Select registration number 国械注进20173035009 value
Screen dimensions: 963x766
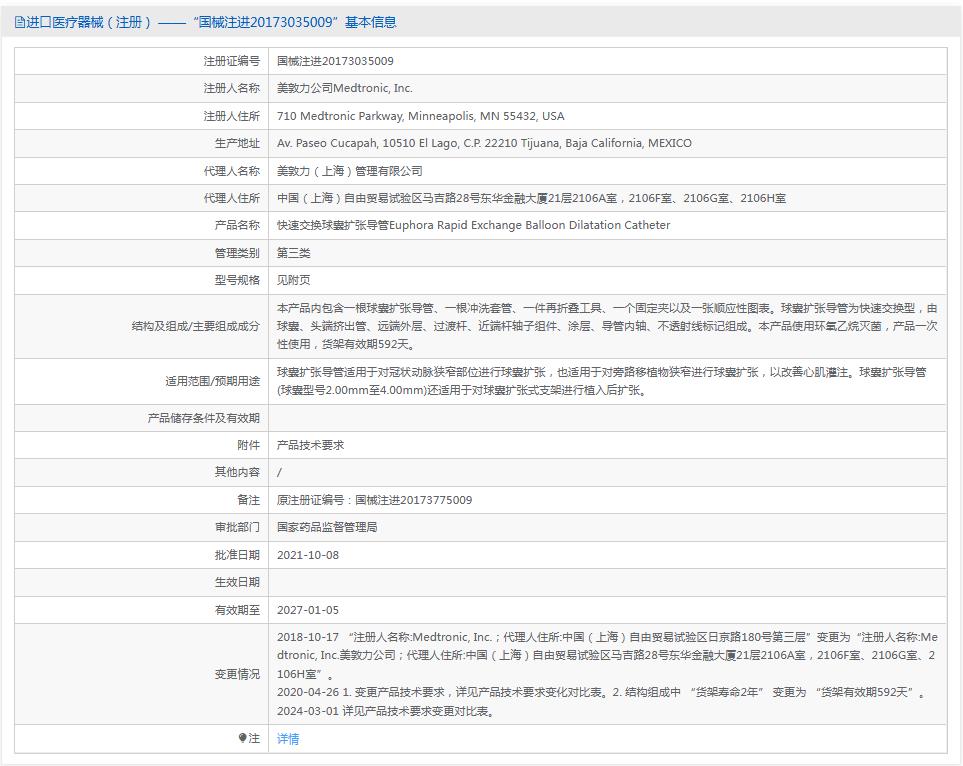tap(335, 61)
